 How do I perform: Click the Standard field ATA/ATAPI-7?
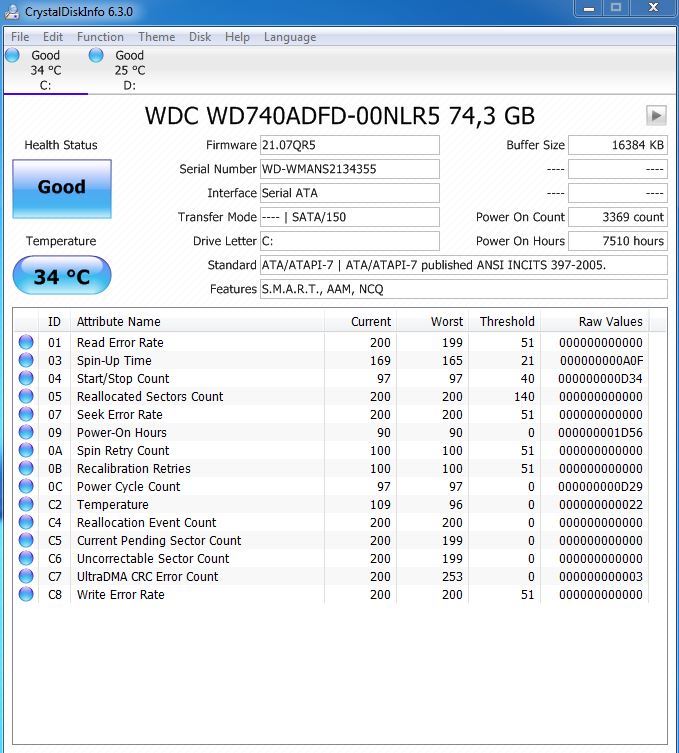[x=464, y=265]
